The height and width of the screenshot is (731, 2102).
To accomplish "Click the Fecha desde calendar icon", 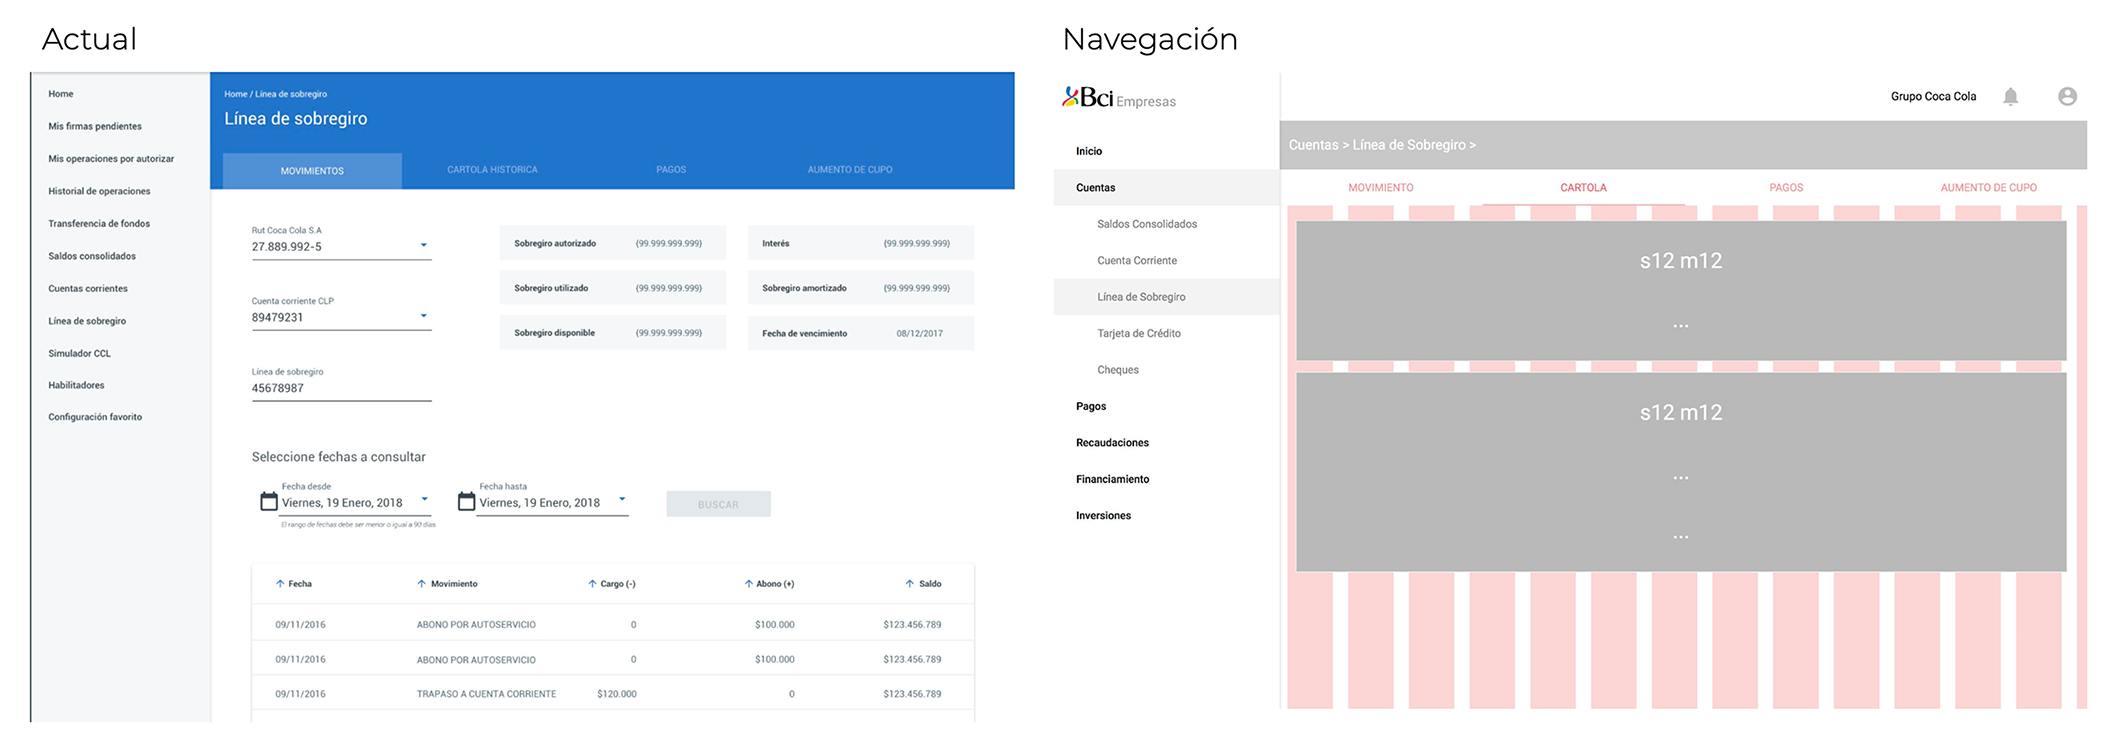I will 269,502.
